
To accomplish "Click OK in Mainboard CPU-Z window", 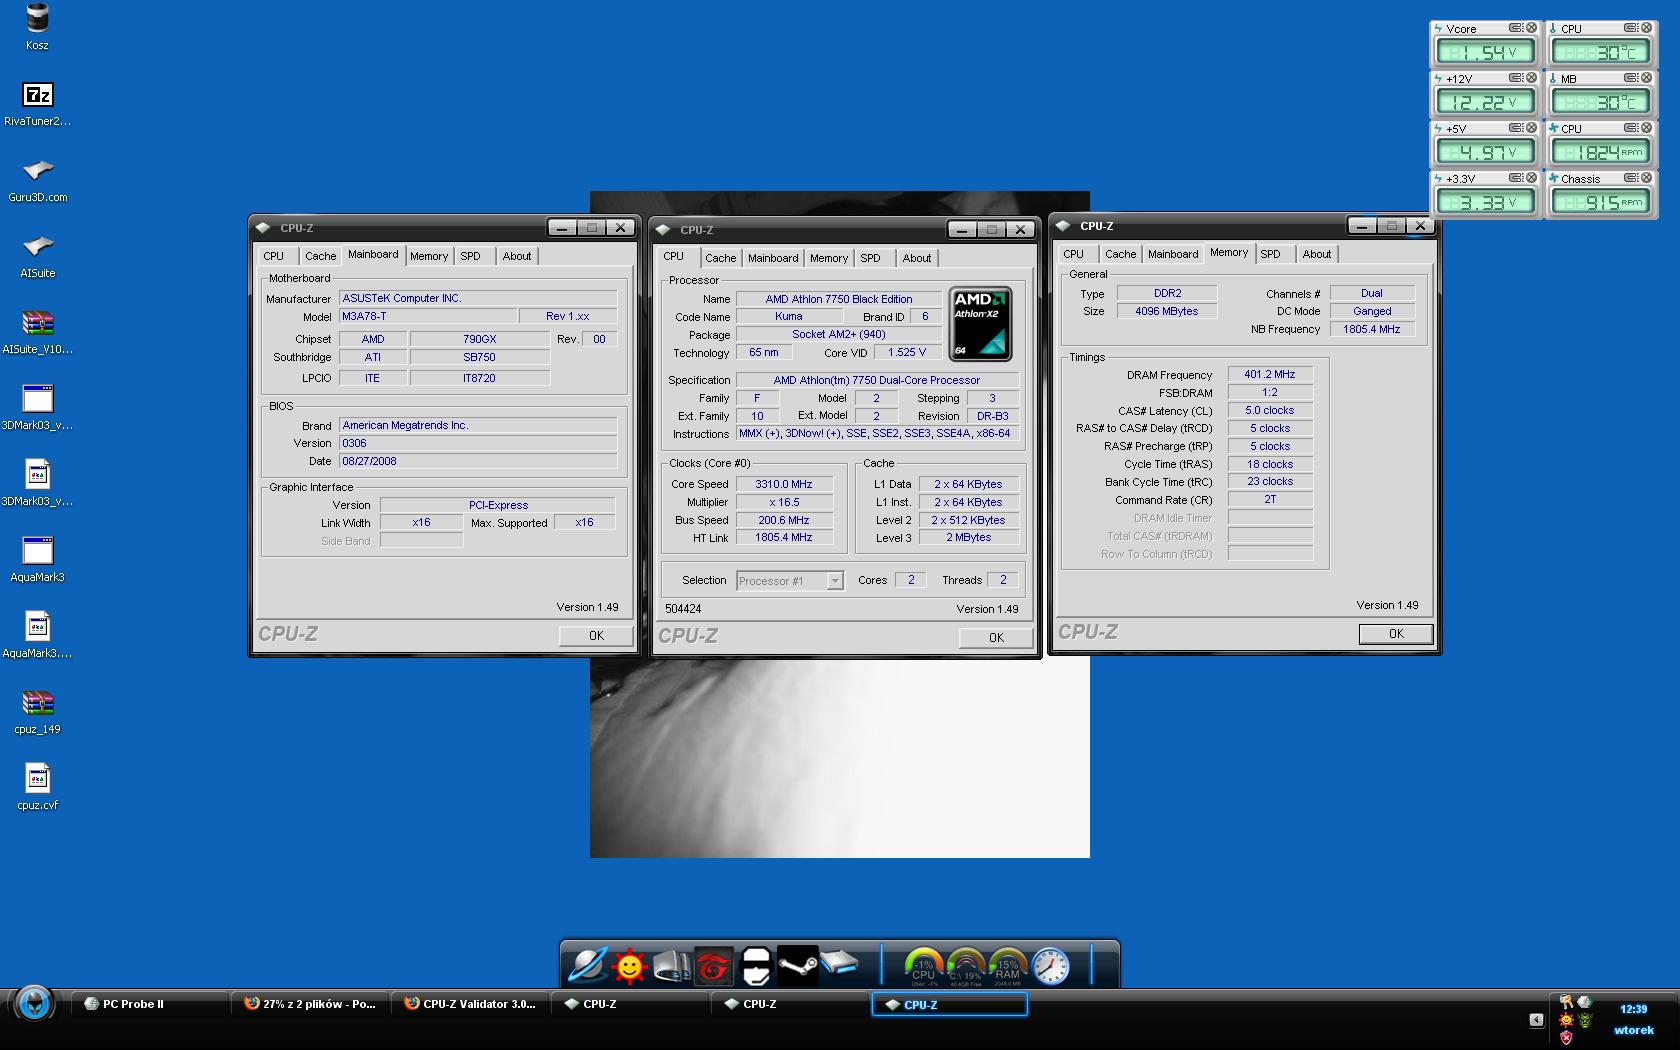I will pos(596,635).
